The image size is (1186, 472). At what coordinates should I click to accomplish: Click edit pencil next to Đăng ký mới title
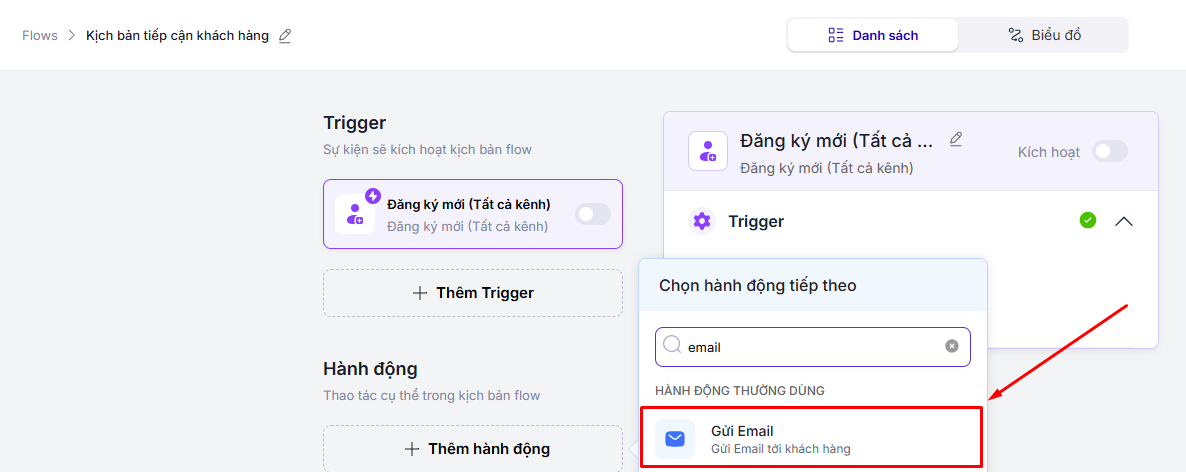pyautogui.click(x=956, y=139)
